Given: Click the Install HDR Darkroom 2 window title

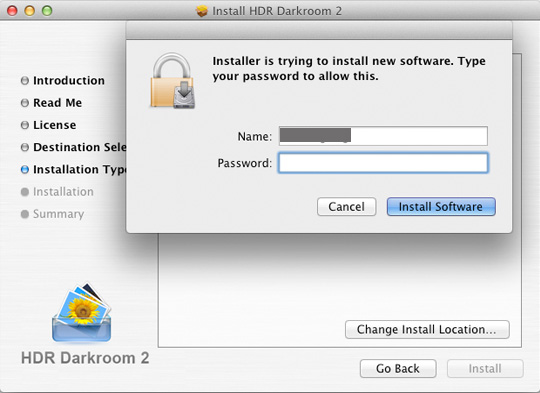Looking at the screenshot, I should click(277, 11).
